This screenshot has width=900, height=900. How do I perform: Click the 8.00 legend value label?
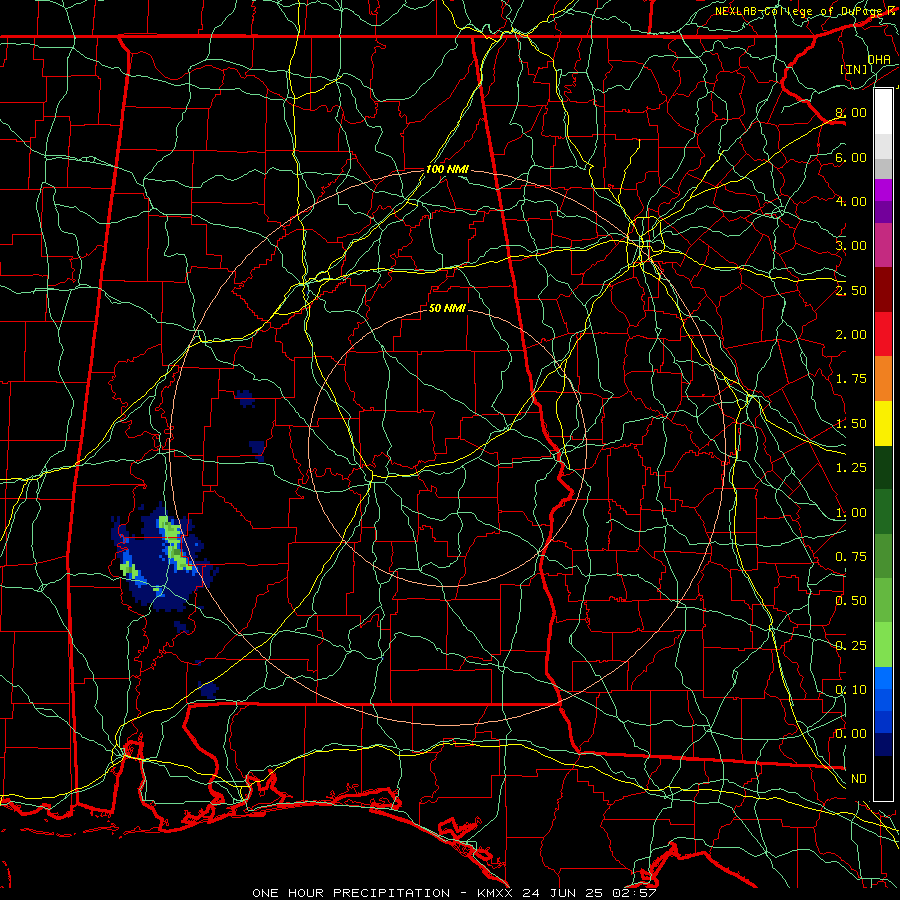pos(851,112)
